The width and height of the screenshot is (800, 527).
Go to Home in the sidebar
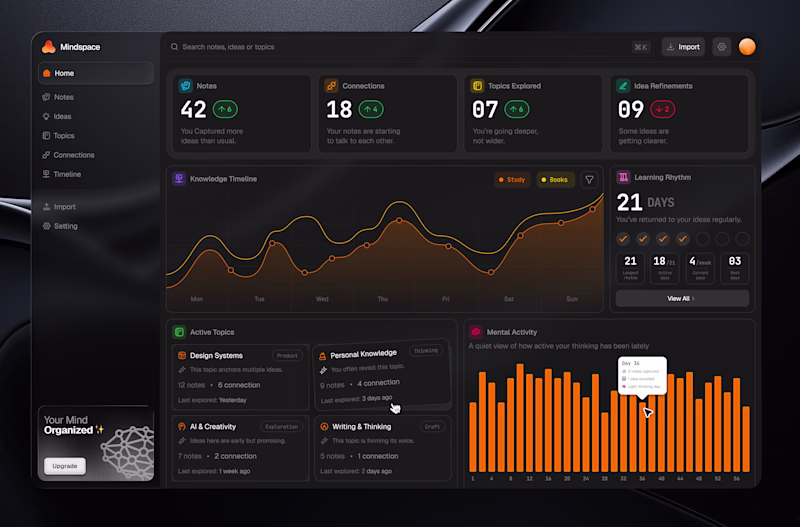(x=96, y=73)
